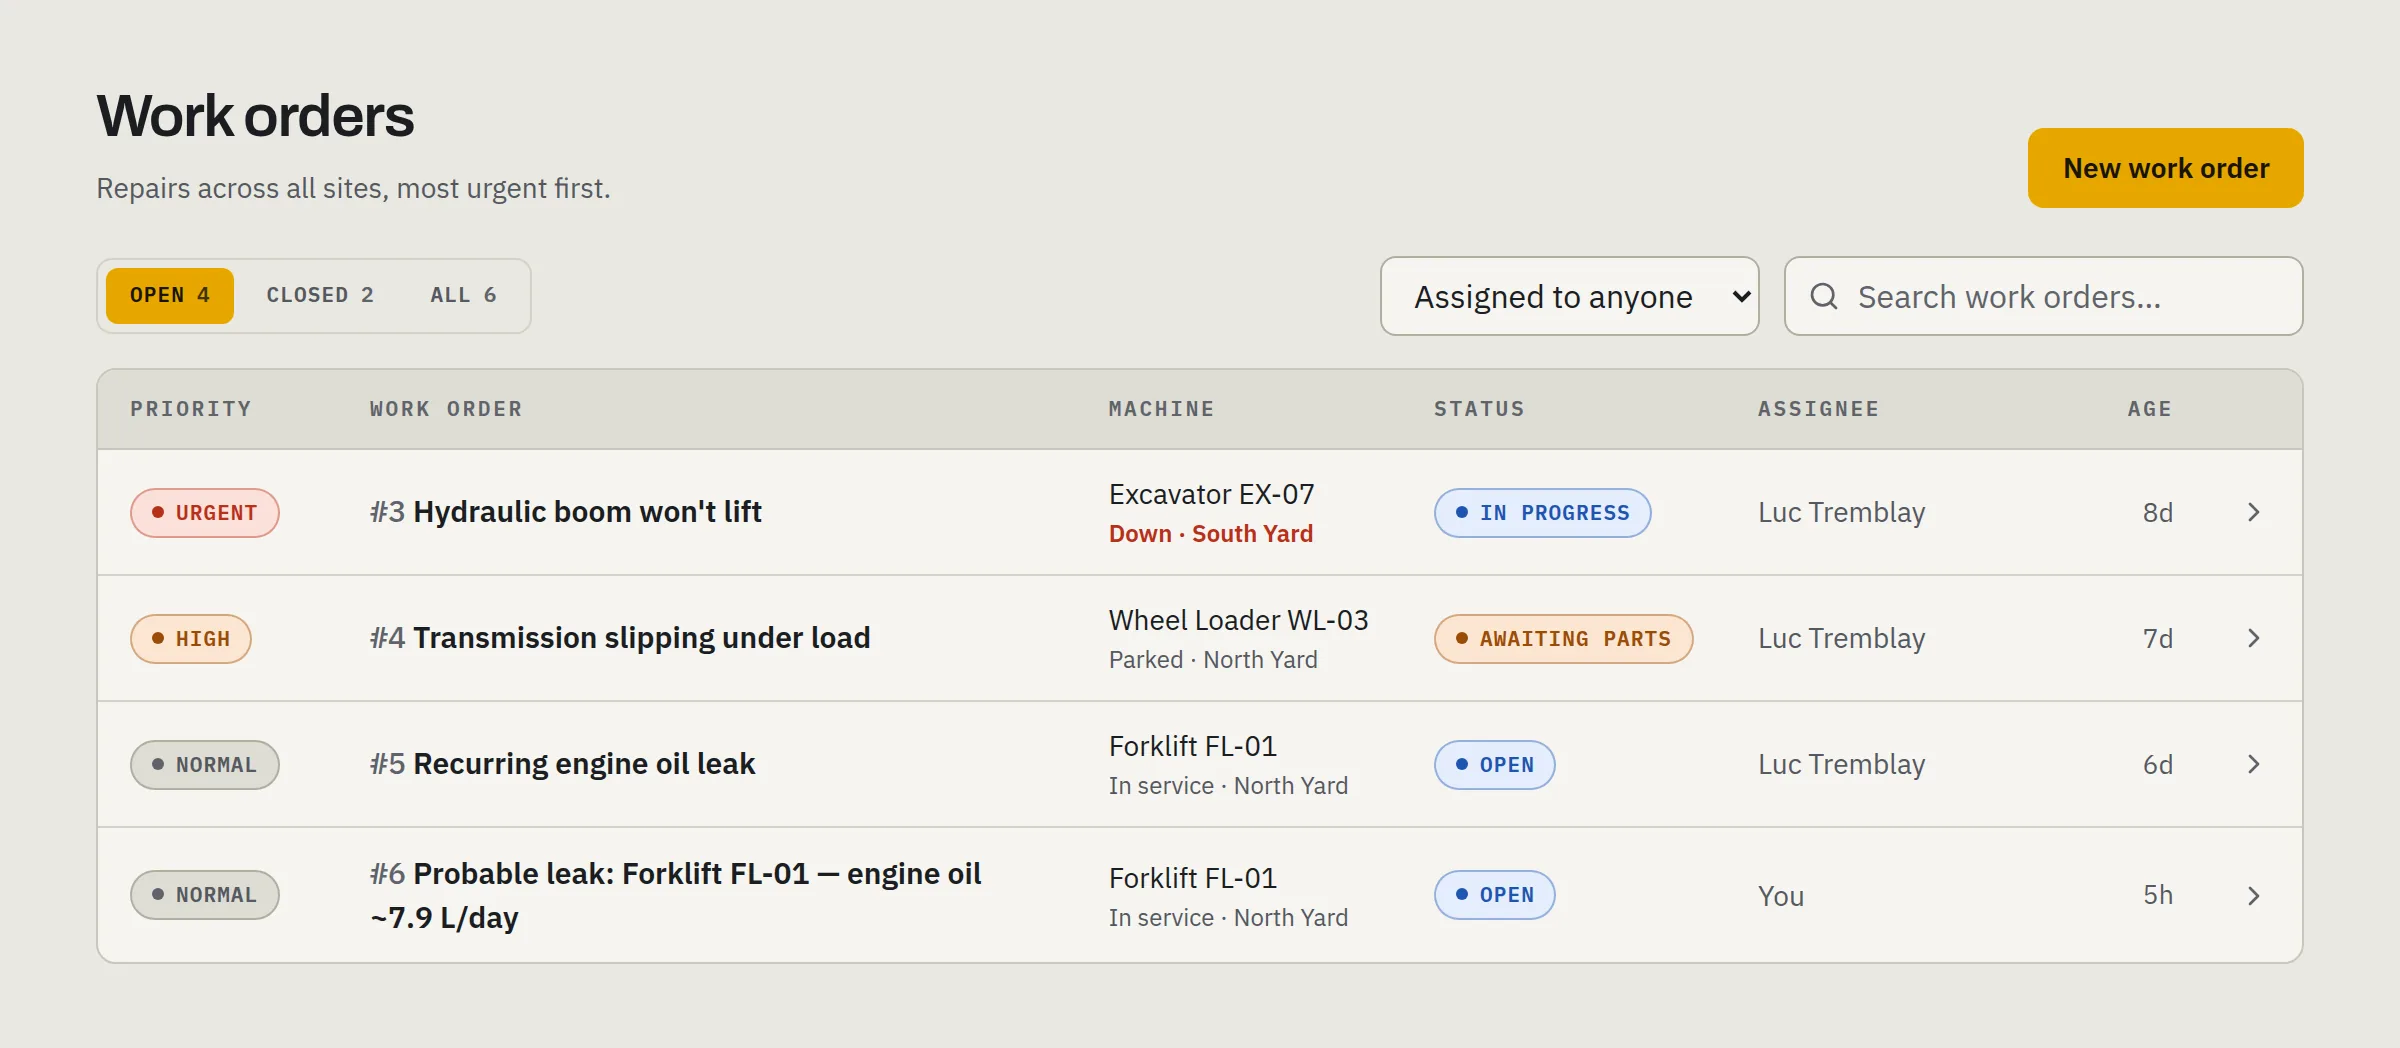
Task: Click the MACHINE column header
Action: (1161, 409)
